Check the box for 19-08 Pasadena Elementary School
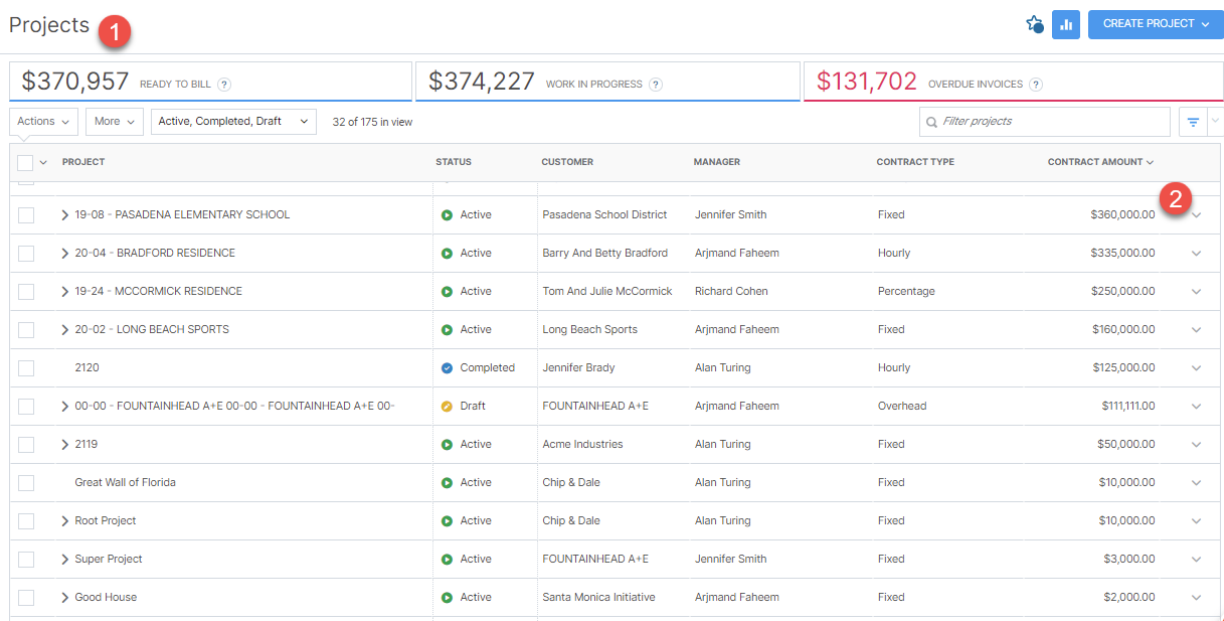 coord(26,215)
